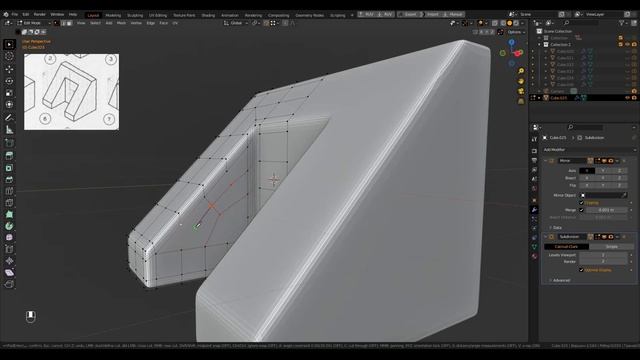The width and height of the screenshot is (640, 360).
Task: Open the Vertex menu in viewport header
Action: 136,23
